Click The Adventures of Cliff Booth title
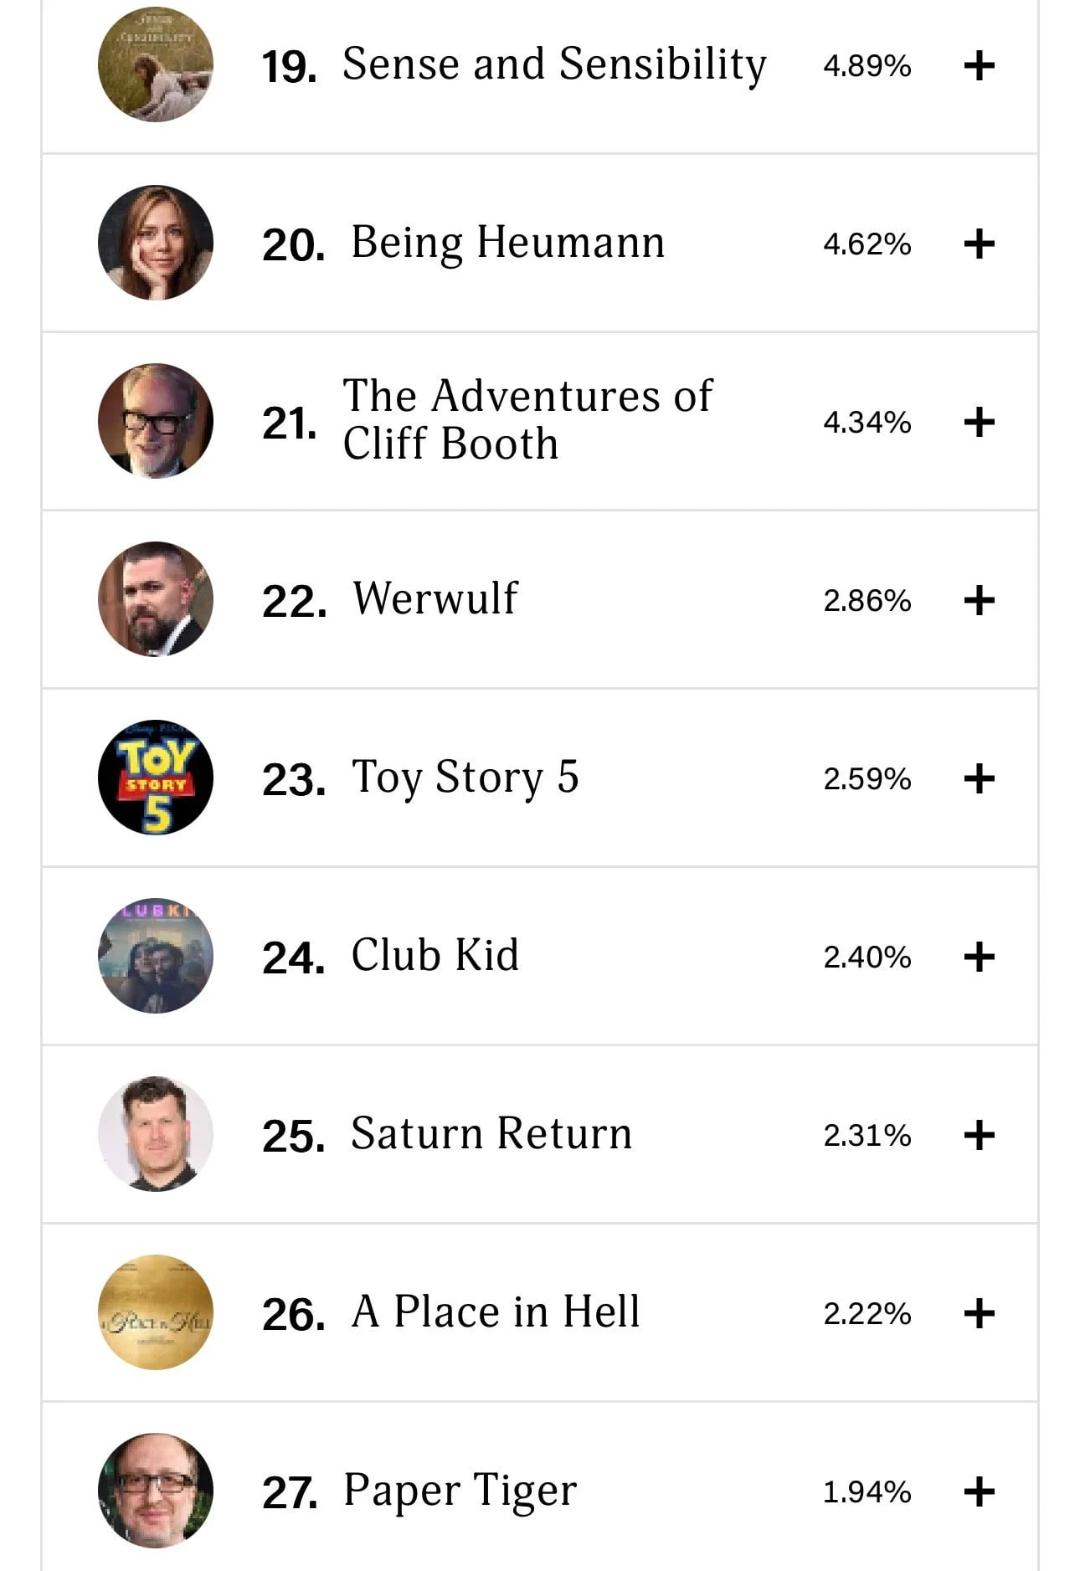This screenshot has height=1571, width=1080. tap(528, 420)
